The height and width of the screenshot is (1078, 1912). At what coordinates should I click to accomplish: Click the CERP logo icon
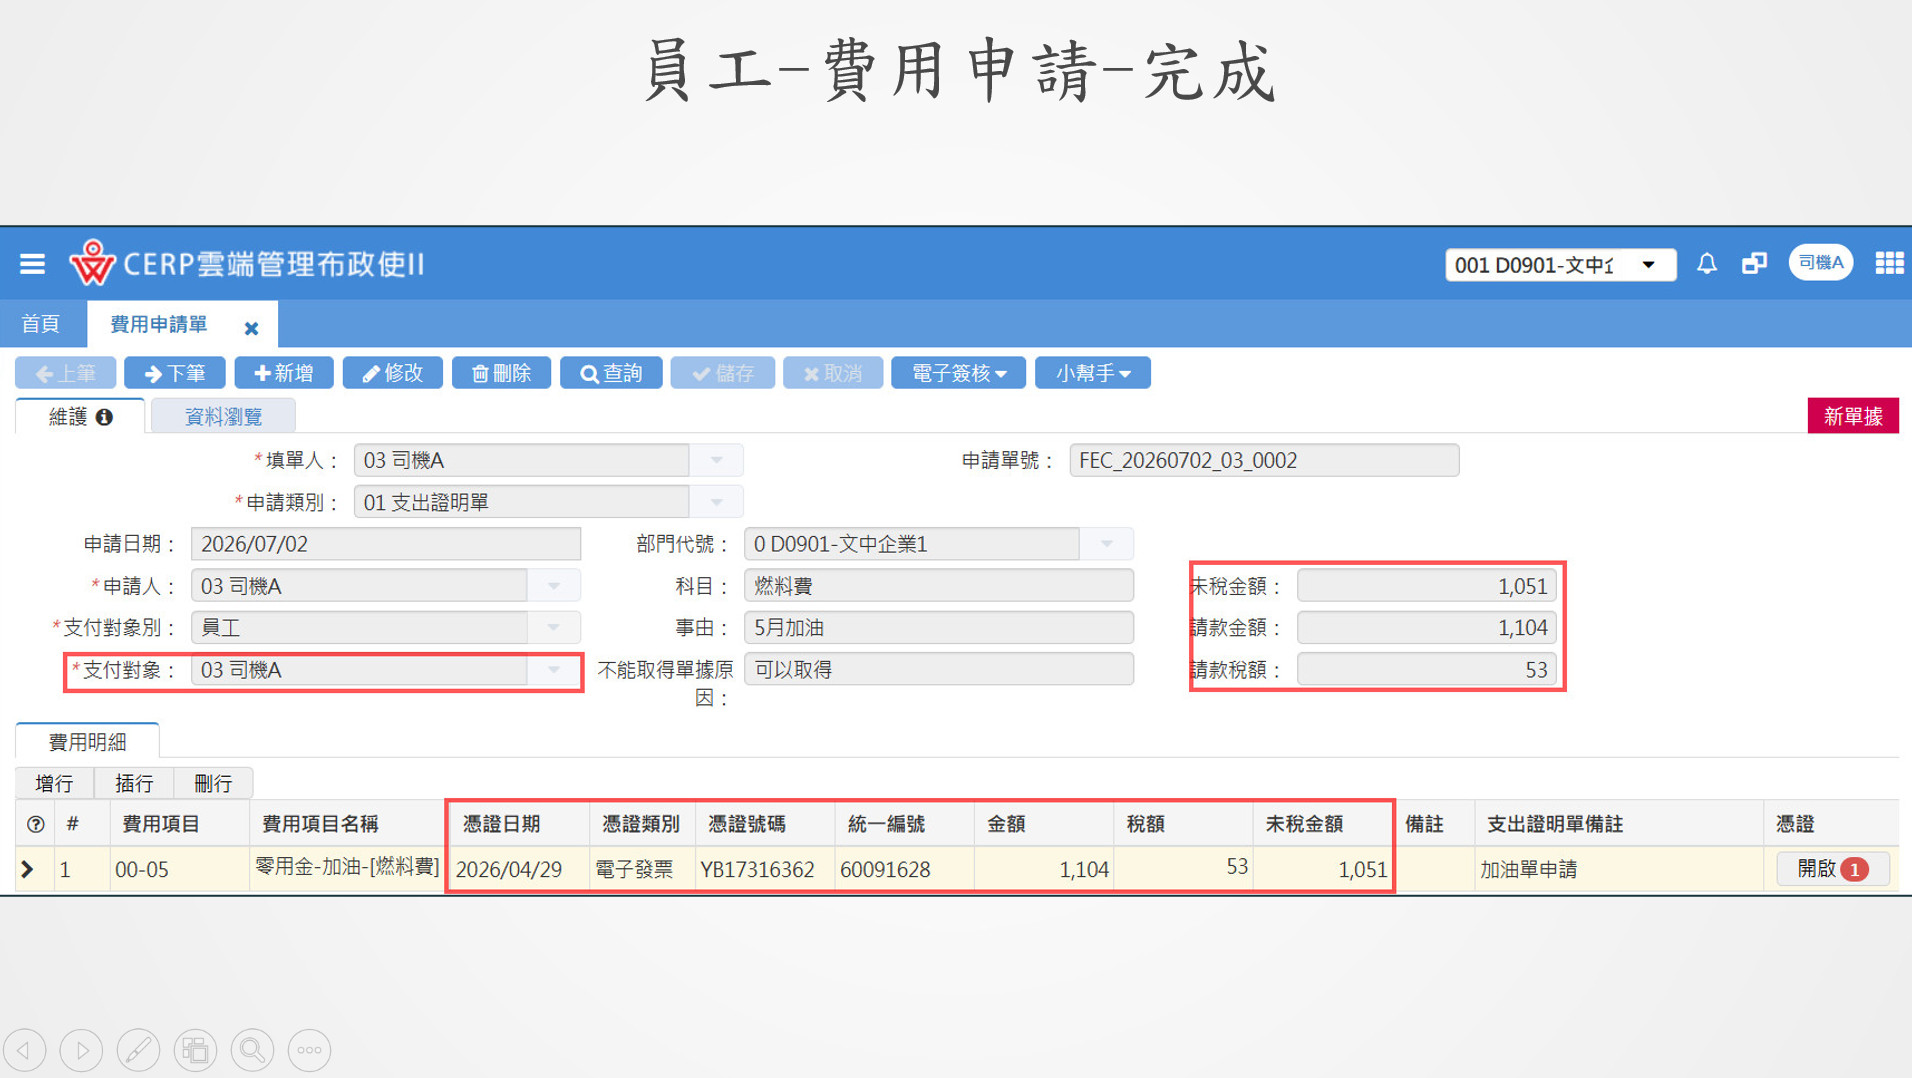coord(92,263)
